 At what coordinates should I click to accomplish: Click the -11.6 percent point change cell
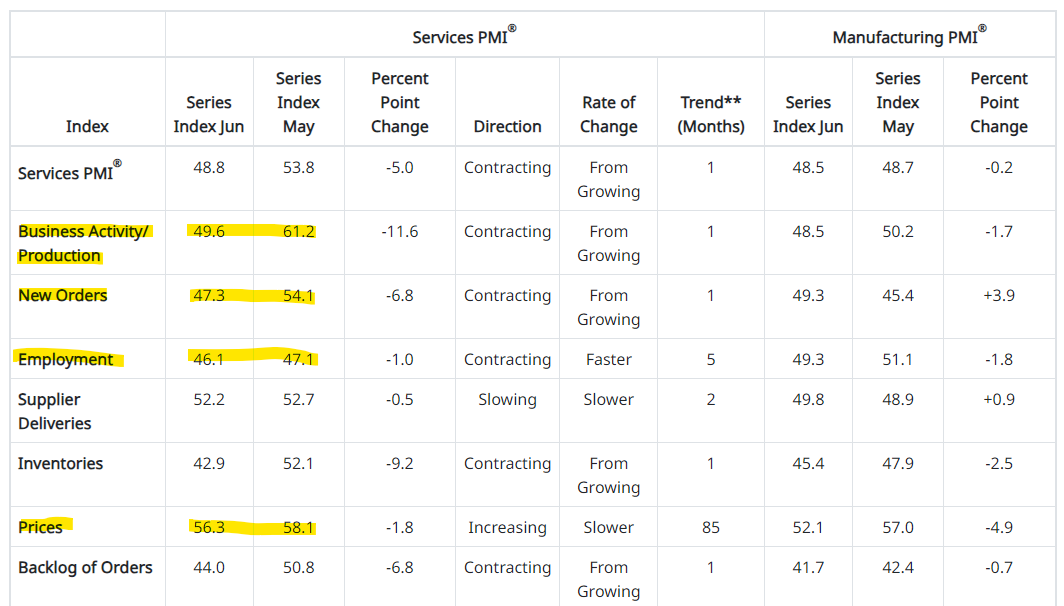(399, 231)
